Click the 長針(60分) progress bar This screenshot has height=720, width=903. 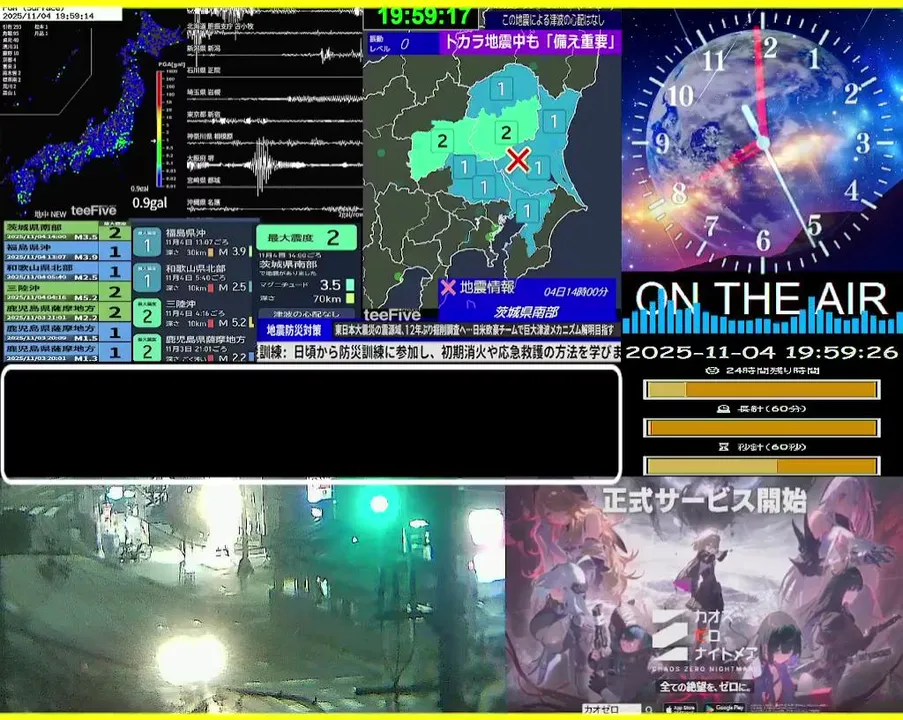[762, 428]
